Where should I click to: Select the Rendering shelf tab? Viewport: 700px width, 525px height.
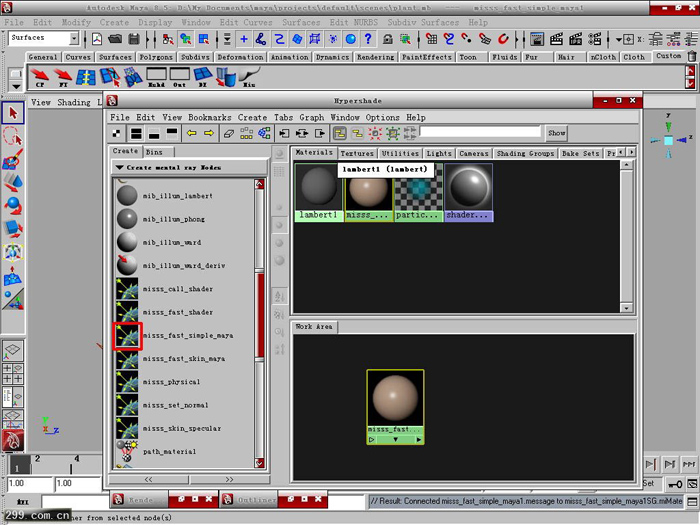pos(375,57)
